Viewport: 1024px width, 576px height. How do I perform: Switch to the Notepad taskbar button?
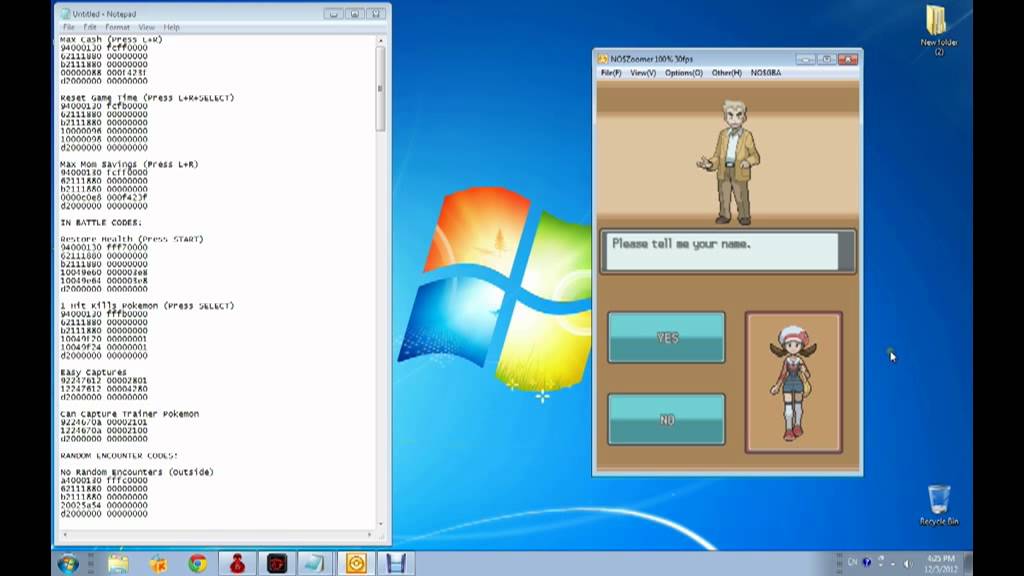pos(315,563)
